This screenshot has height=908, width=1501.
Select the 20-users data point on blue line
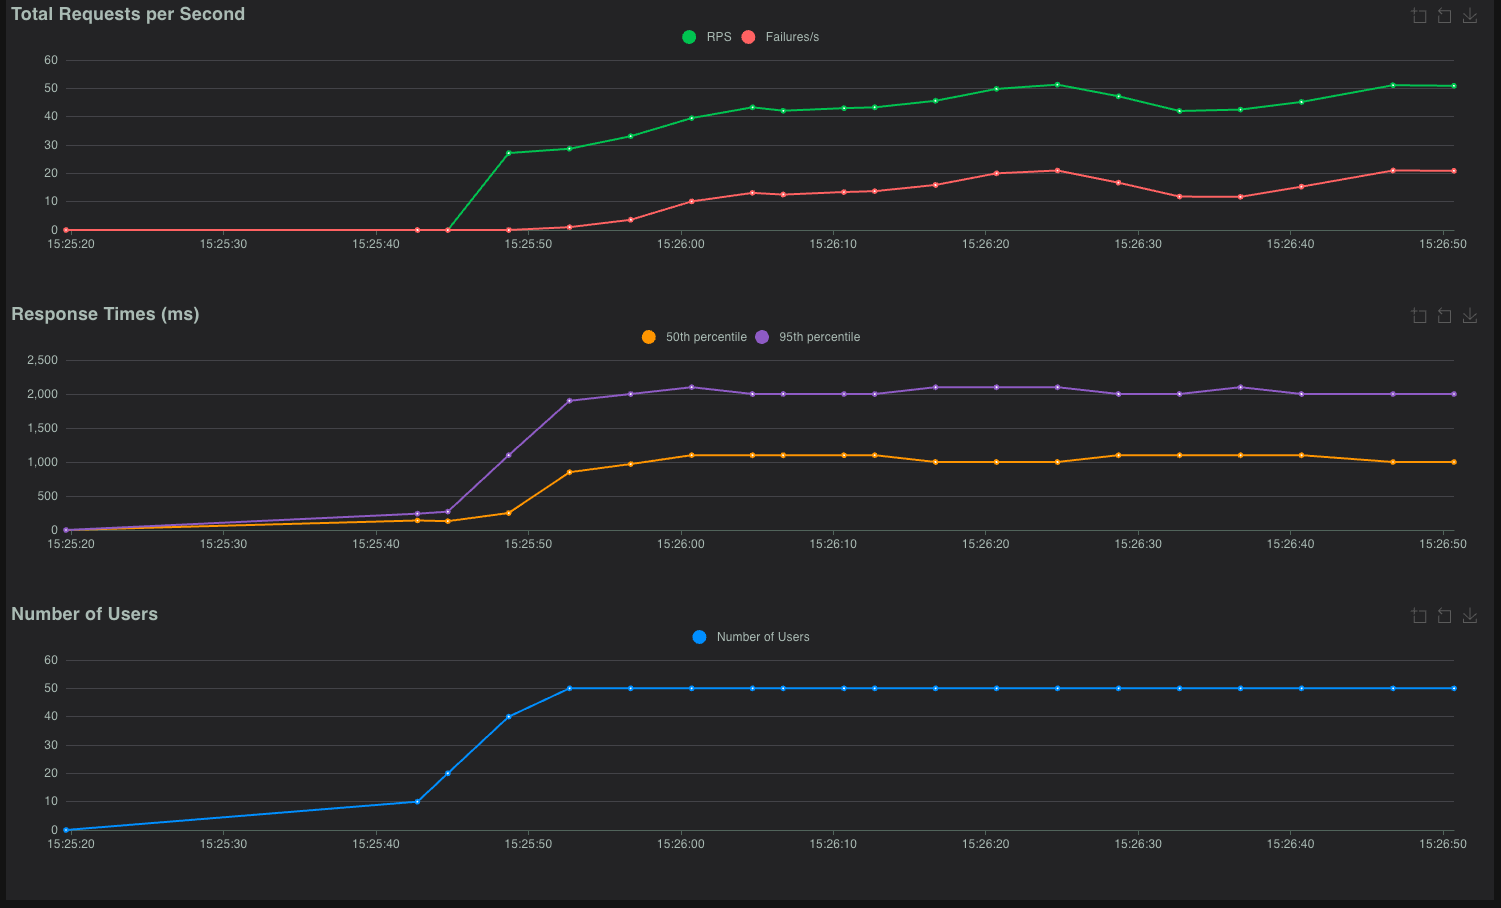click(x=447, y=773)
